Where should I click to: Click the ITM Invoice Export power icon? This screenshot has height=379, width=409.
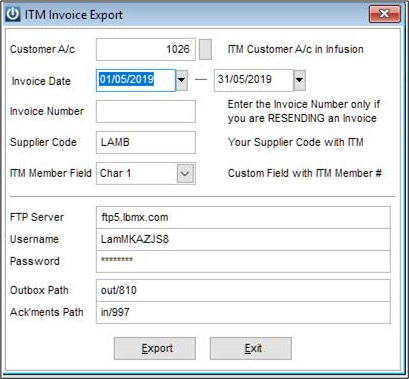pyautogui.click(x=13, y=15)
